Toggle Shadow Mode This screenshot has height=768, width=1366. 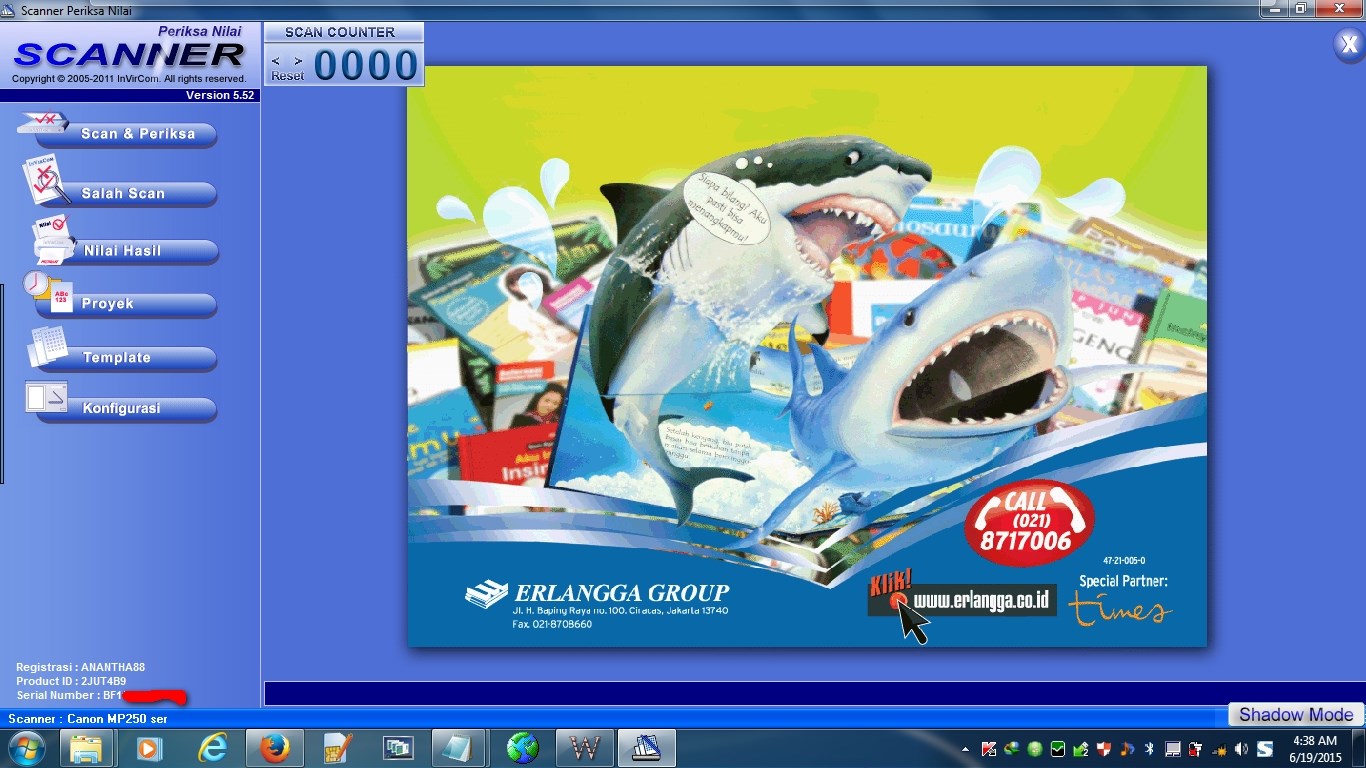(x=1296, y=715)
